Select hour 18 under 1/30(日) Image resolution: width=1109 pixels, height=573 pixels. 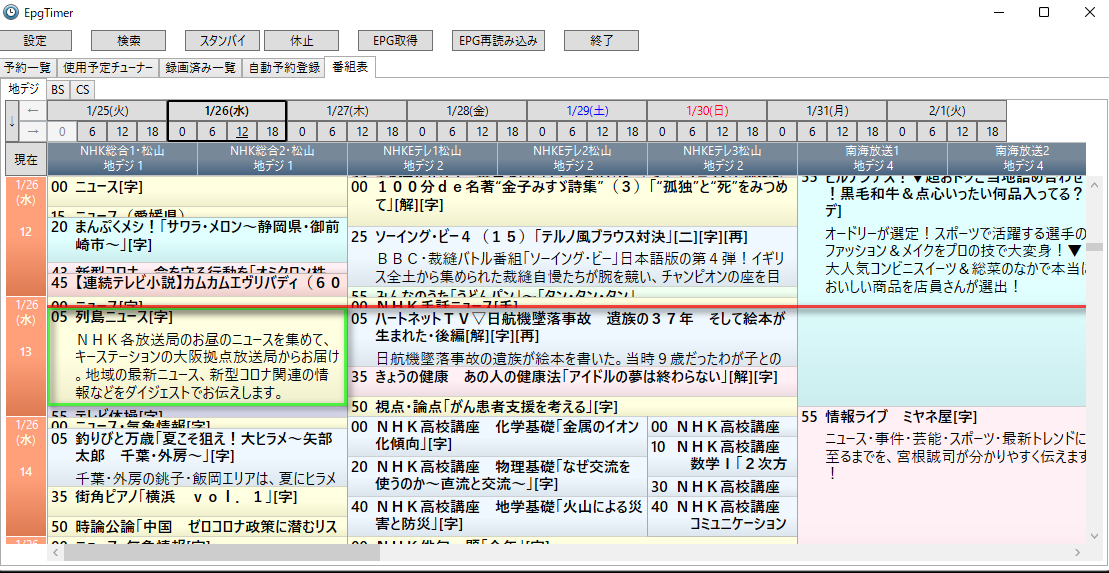coord(751,132)
